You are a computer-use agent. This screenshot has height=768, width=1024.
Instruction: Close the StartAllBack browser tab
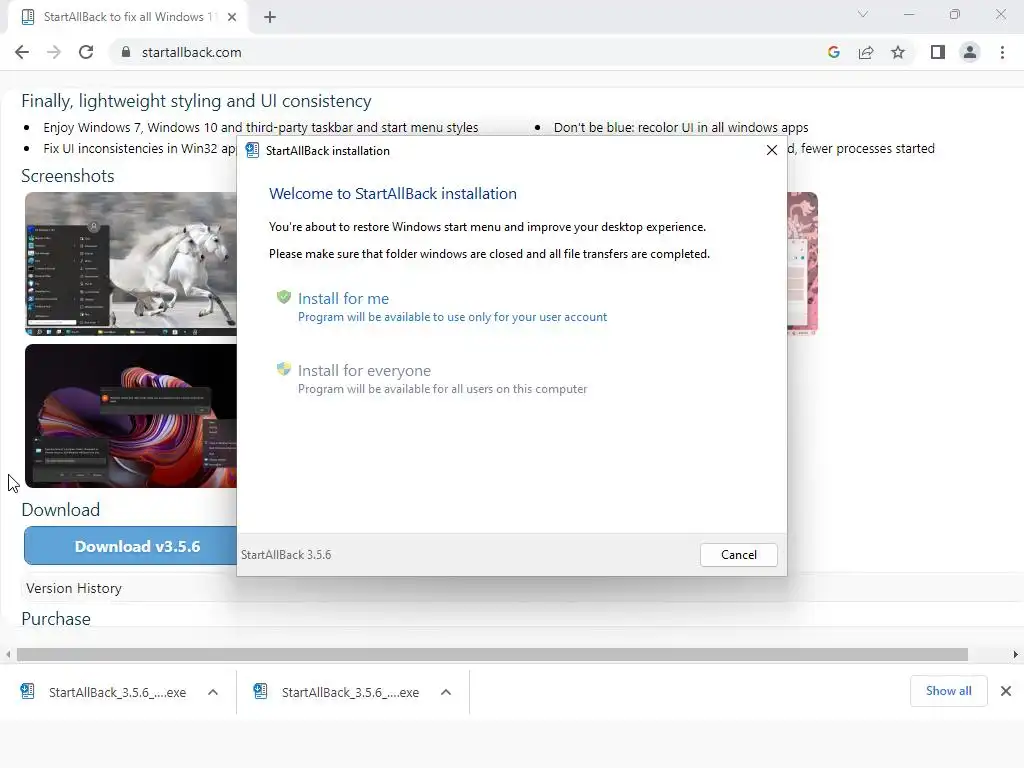(x=232, y=17)
